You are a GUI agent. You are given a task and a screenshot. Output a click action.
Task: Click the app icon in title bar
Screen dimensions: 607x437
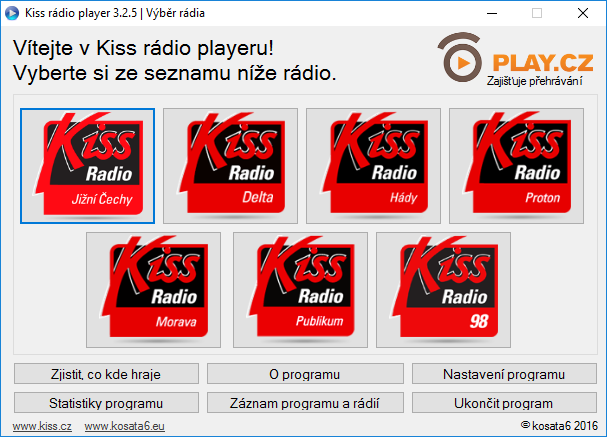tap(12, 13)
